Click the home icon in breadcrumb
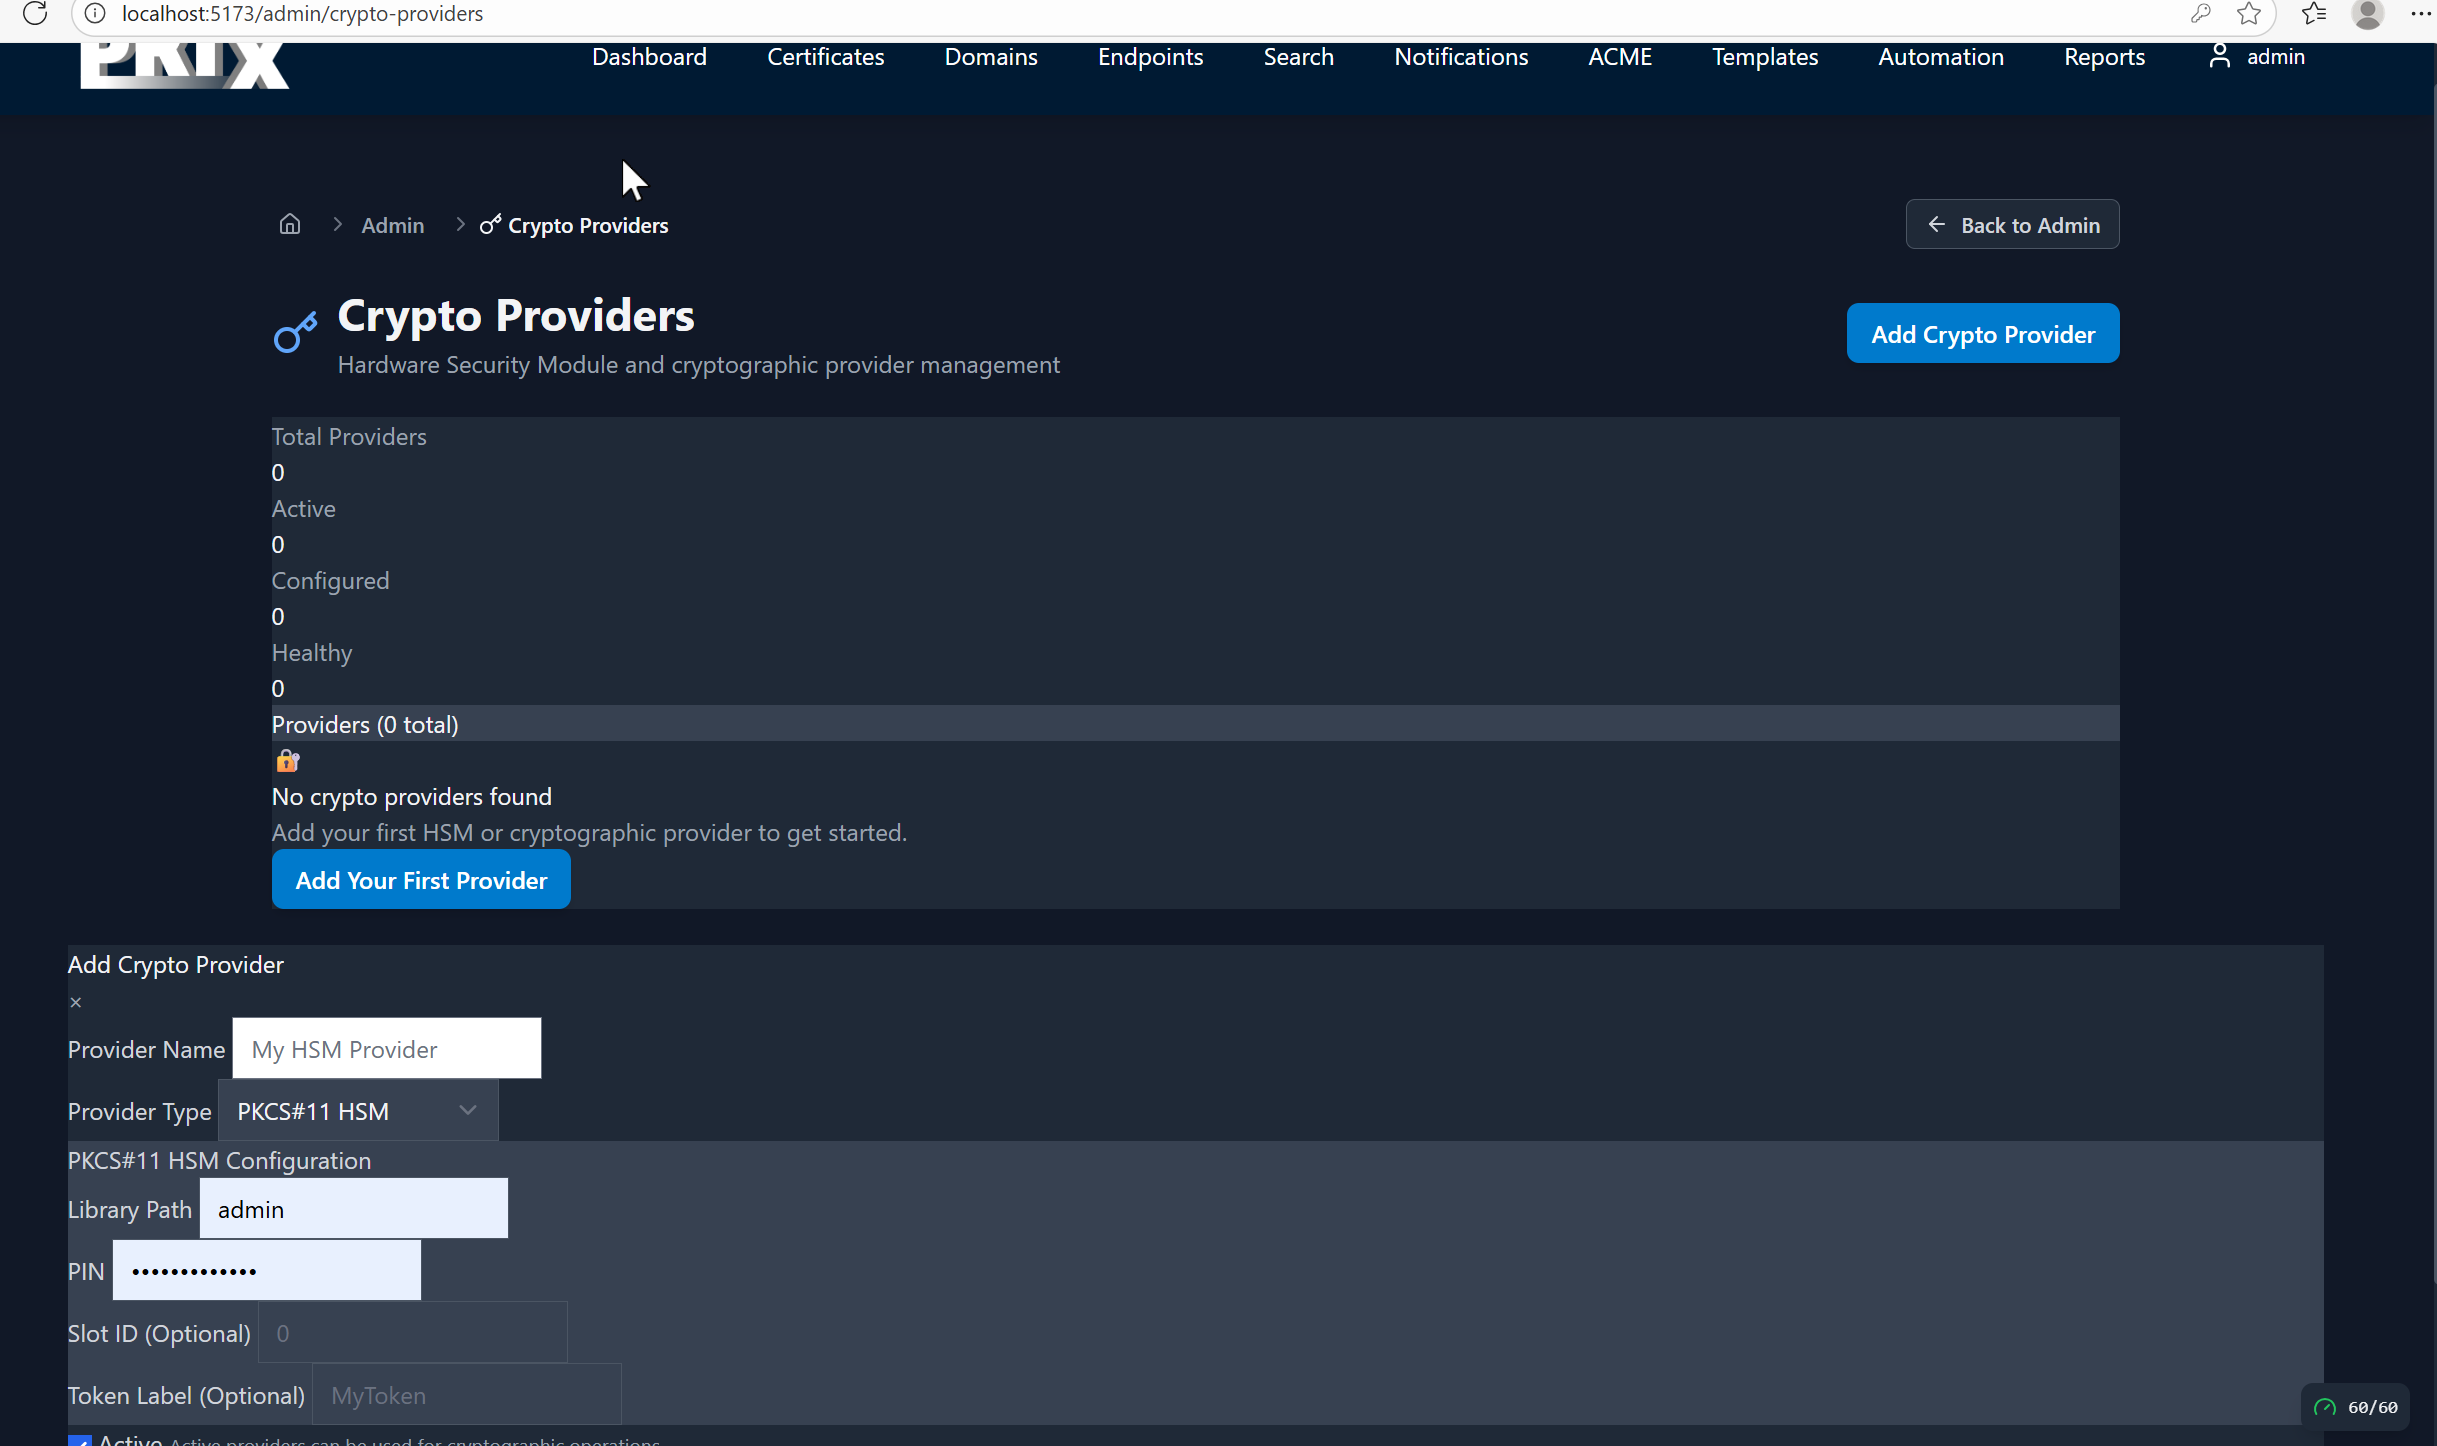 (289, 225)
